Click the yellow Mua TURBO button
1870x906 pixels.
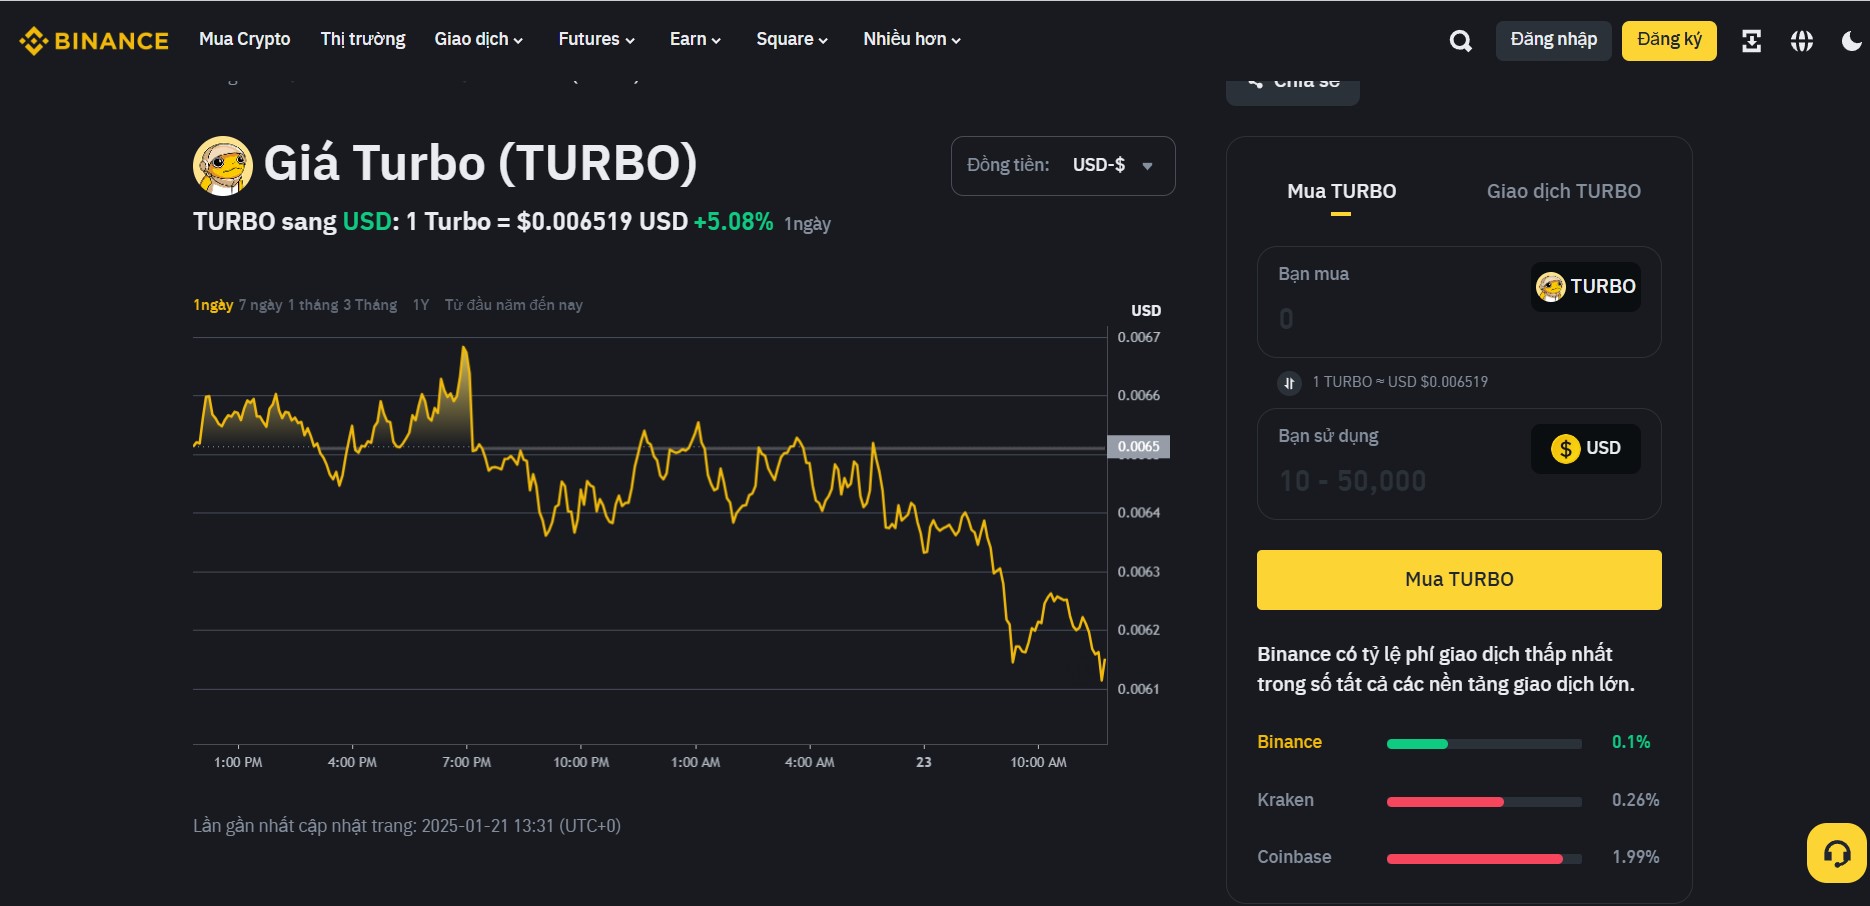(1459, 580)
